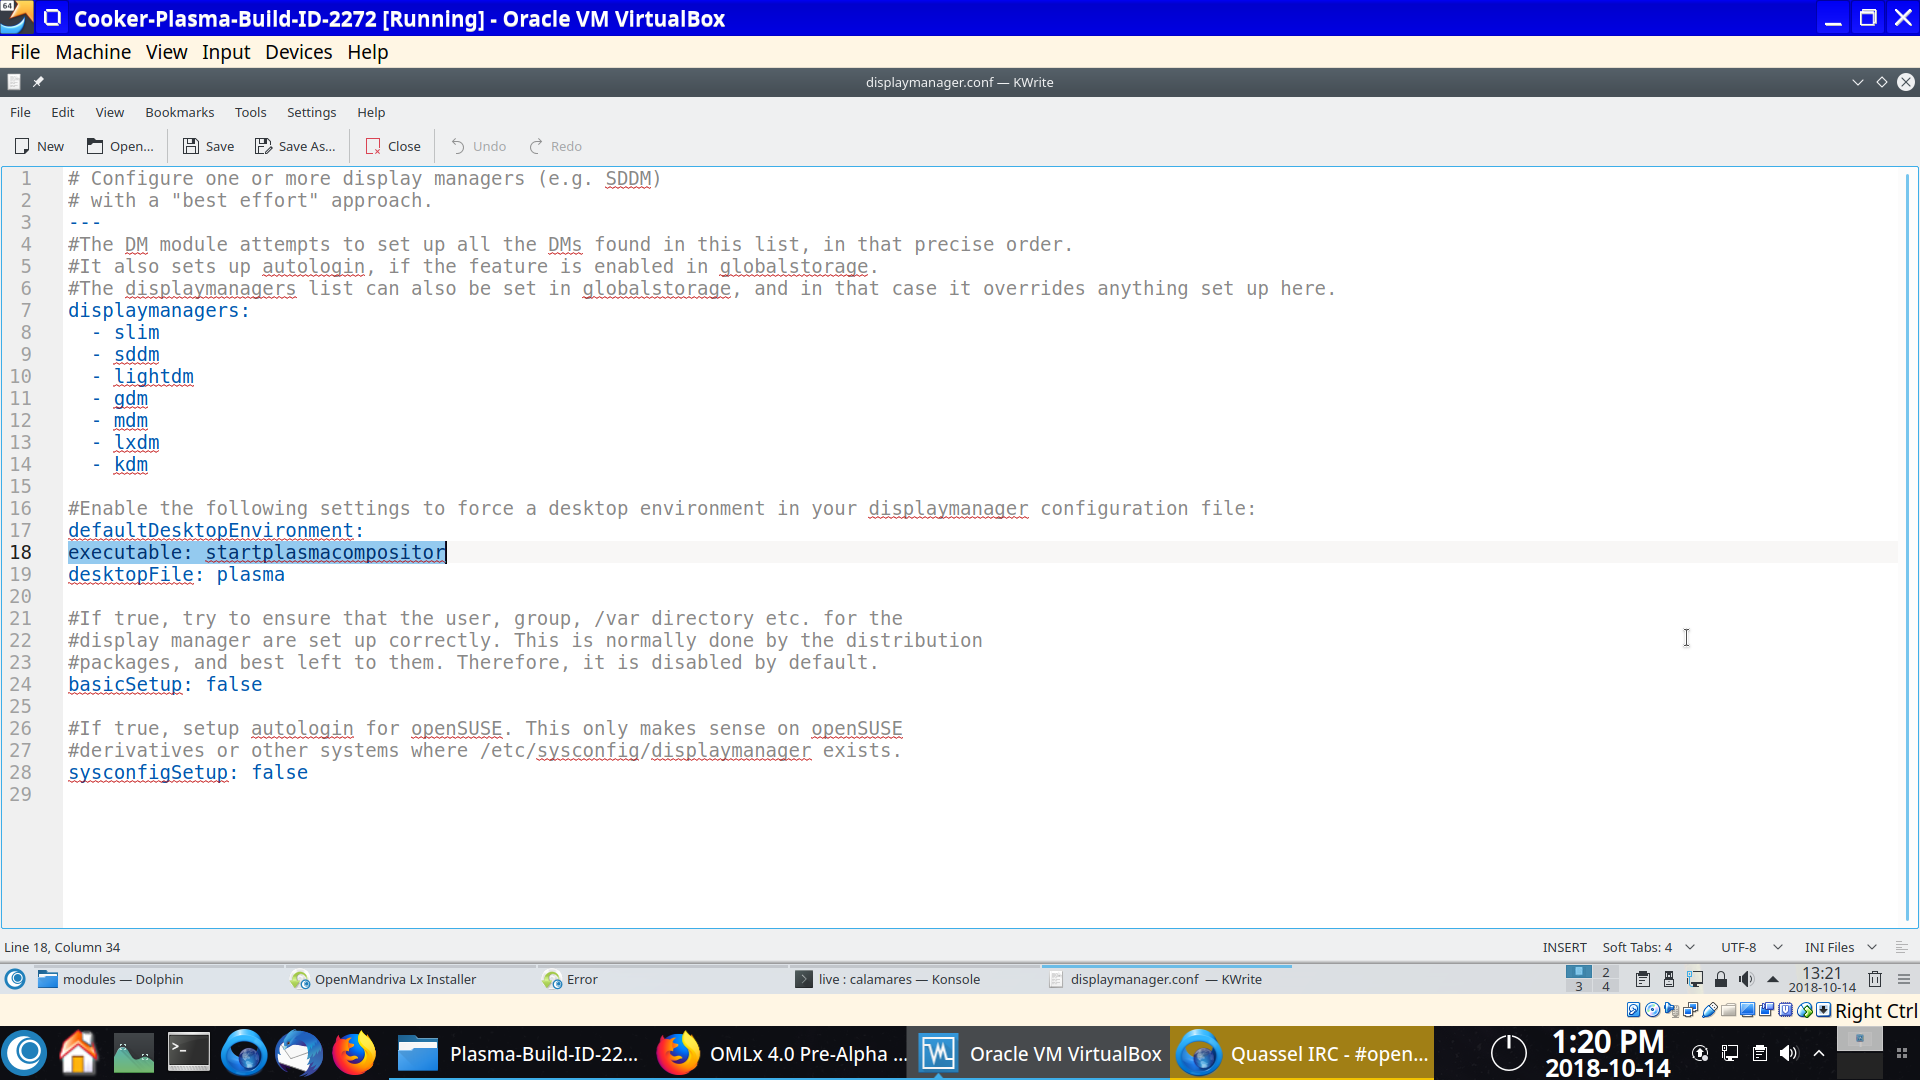Click the guest volume tray icon
The height and width of the screenshot is (1080, 1920).
click(x=1746, y=979)
